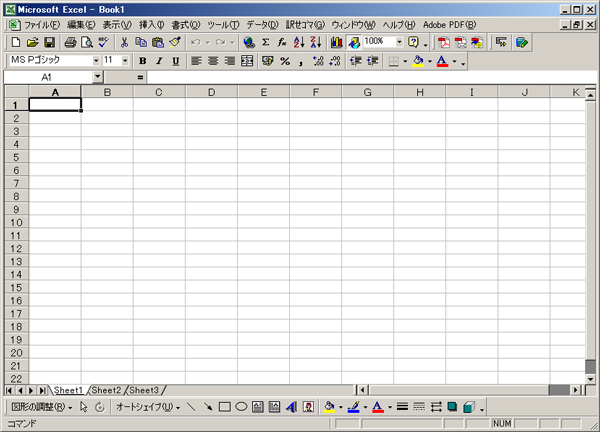
Task: Apply percent style
Action: tap(285, 61)
